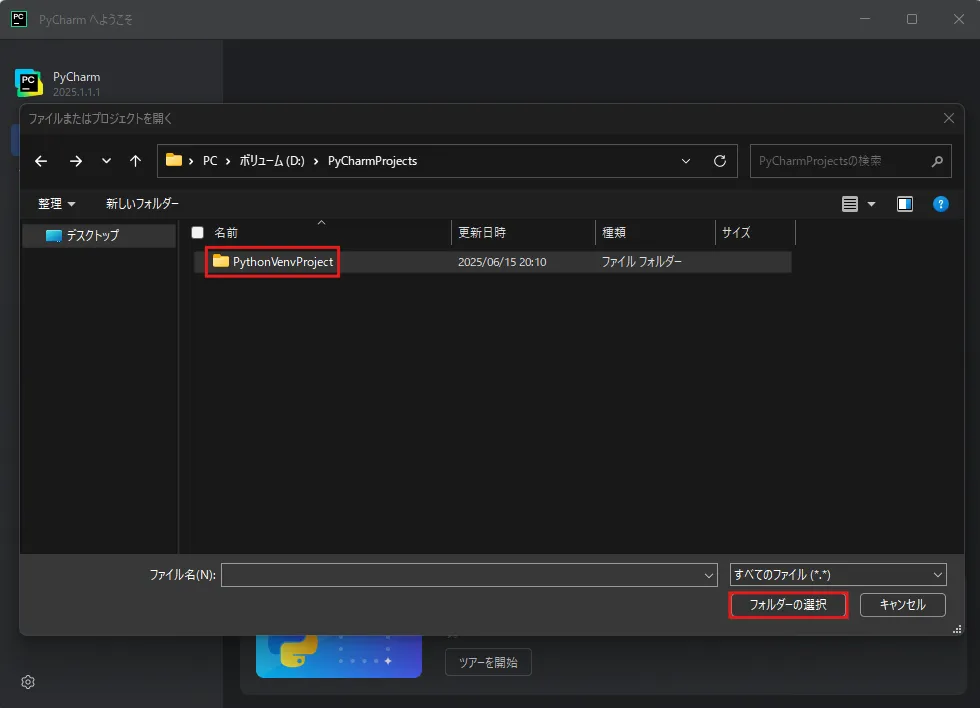The width and height of the screenshot is (980, 708).
Task: Start the tour with ツアーを開始
Action: click(488, 662)
